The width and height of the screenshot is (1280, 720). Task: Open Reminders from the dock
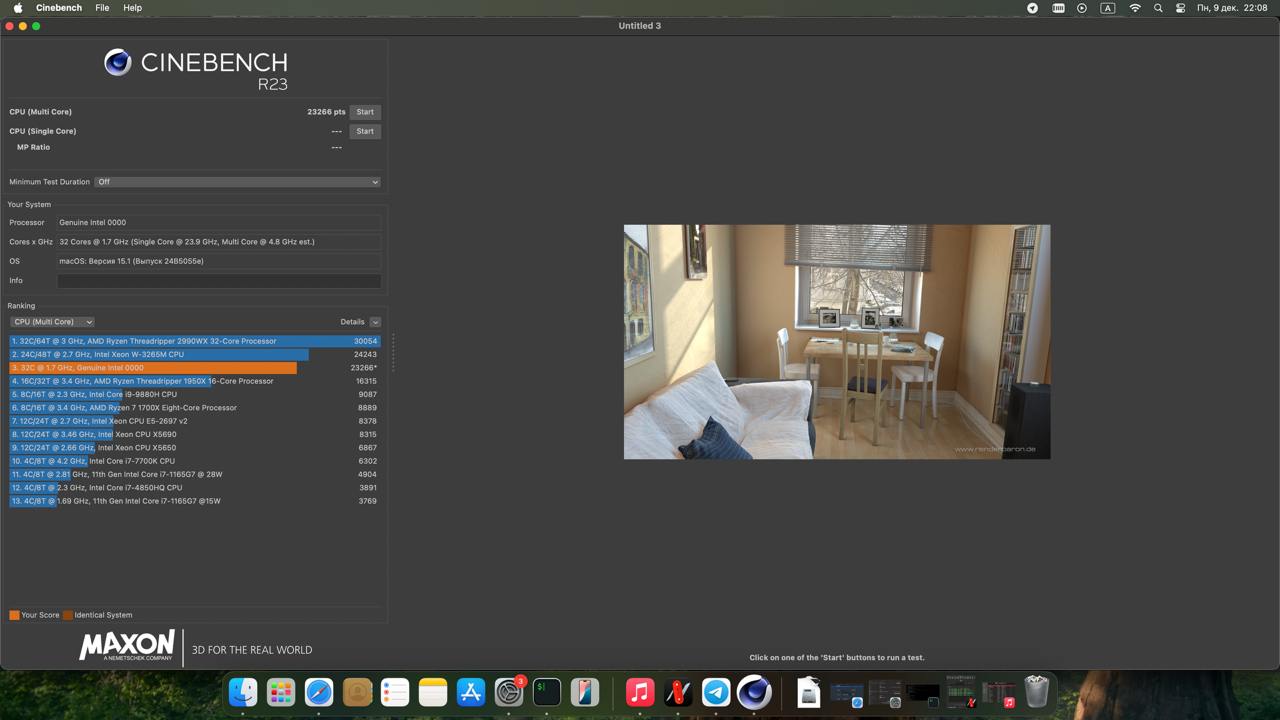395,692
